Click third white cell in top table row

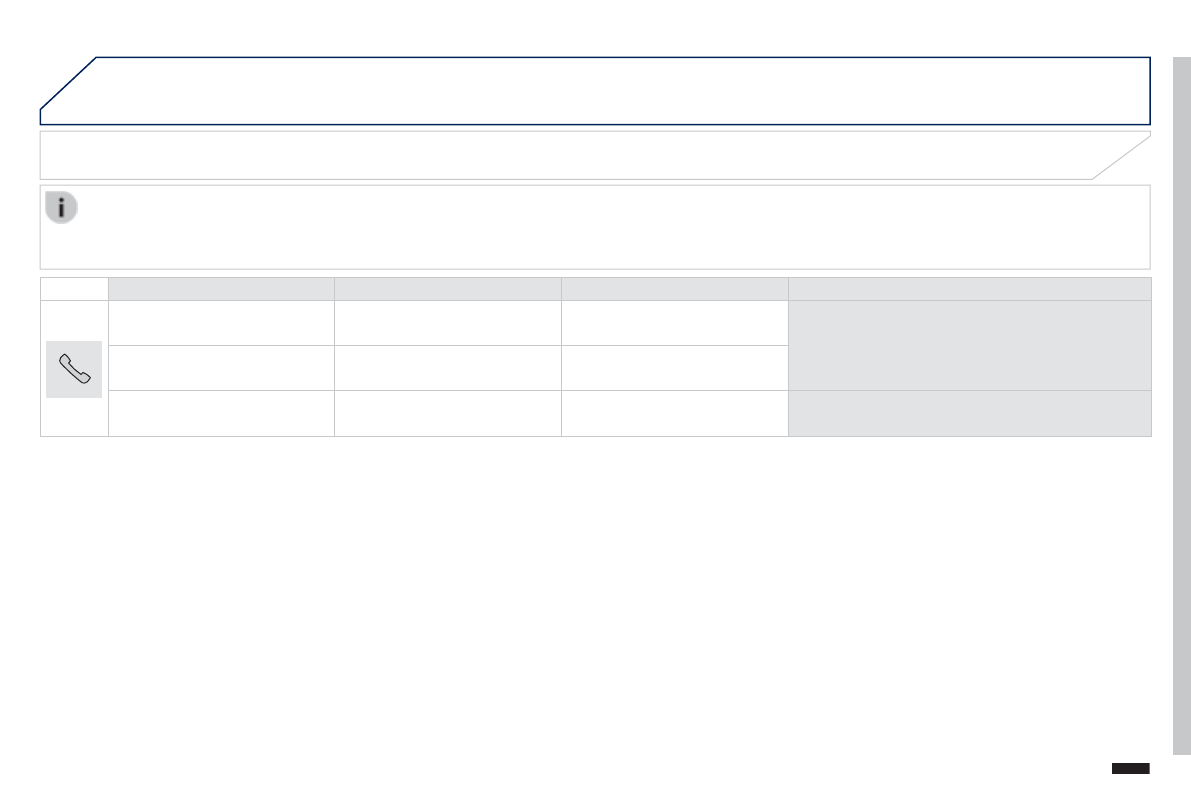[674, 323]
